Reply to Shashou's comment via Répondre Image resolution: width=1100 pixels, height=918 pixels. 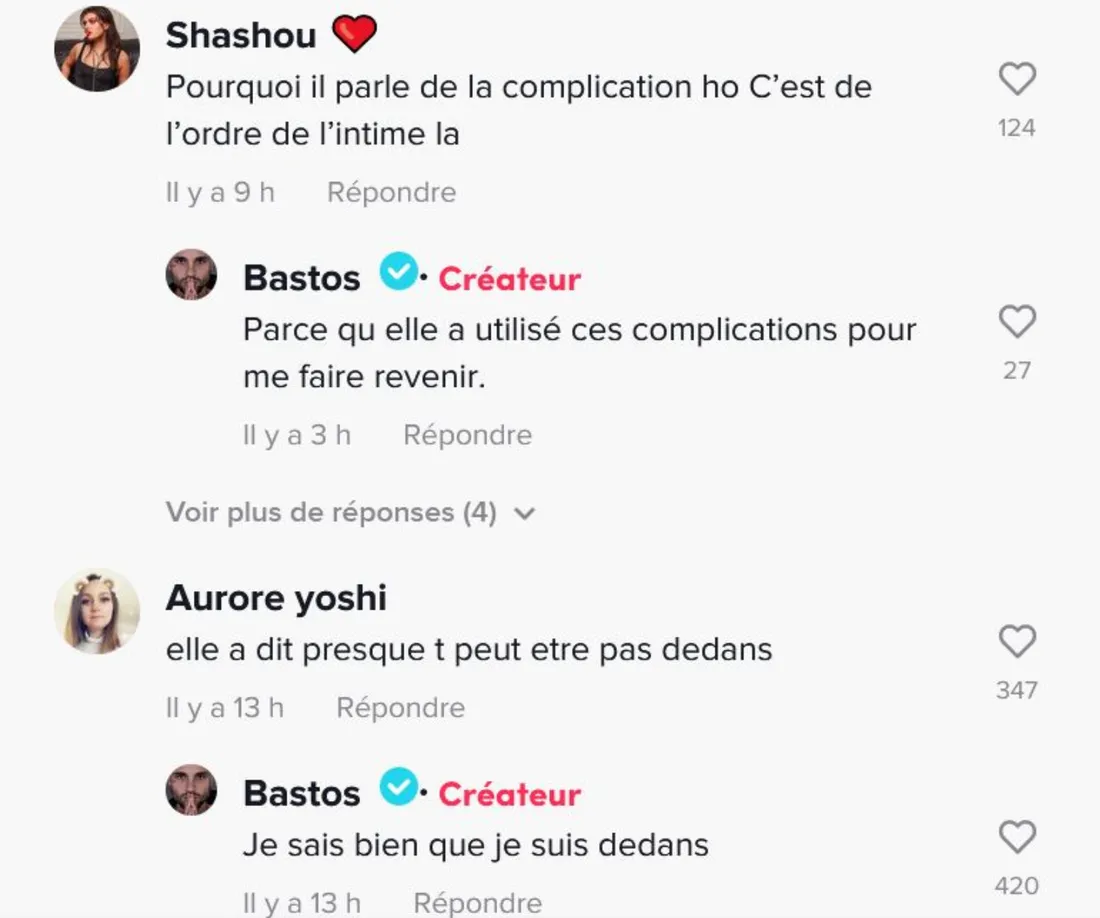pos(391,192)
